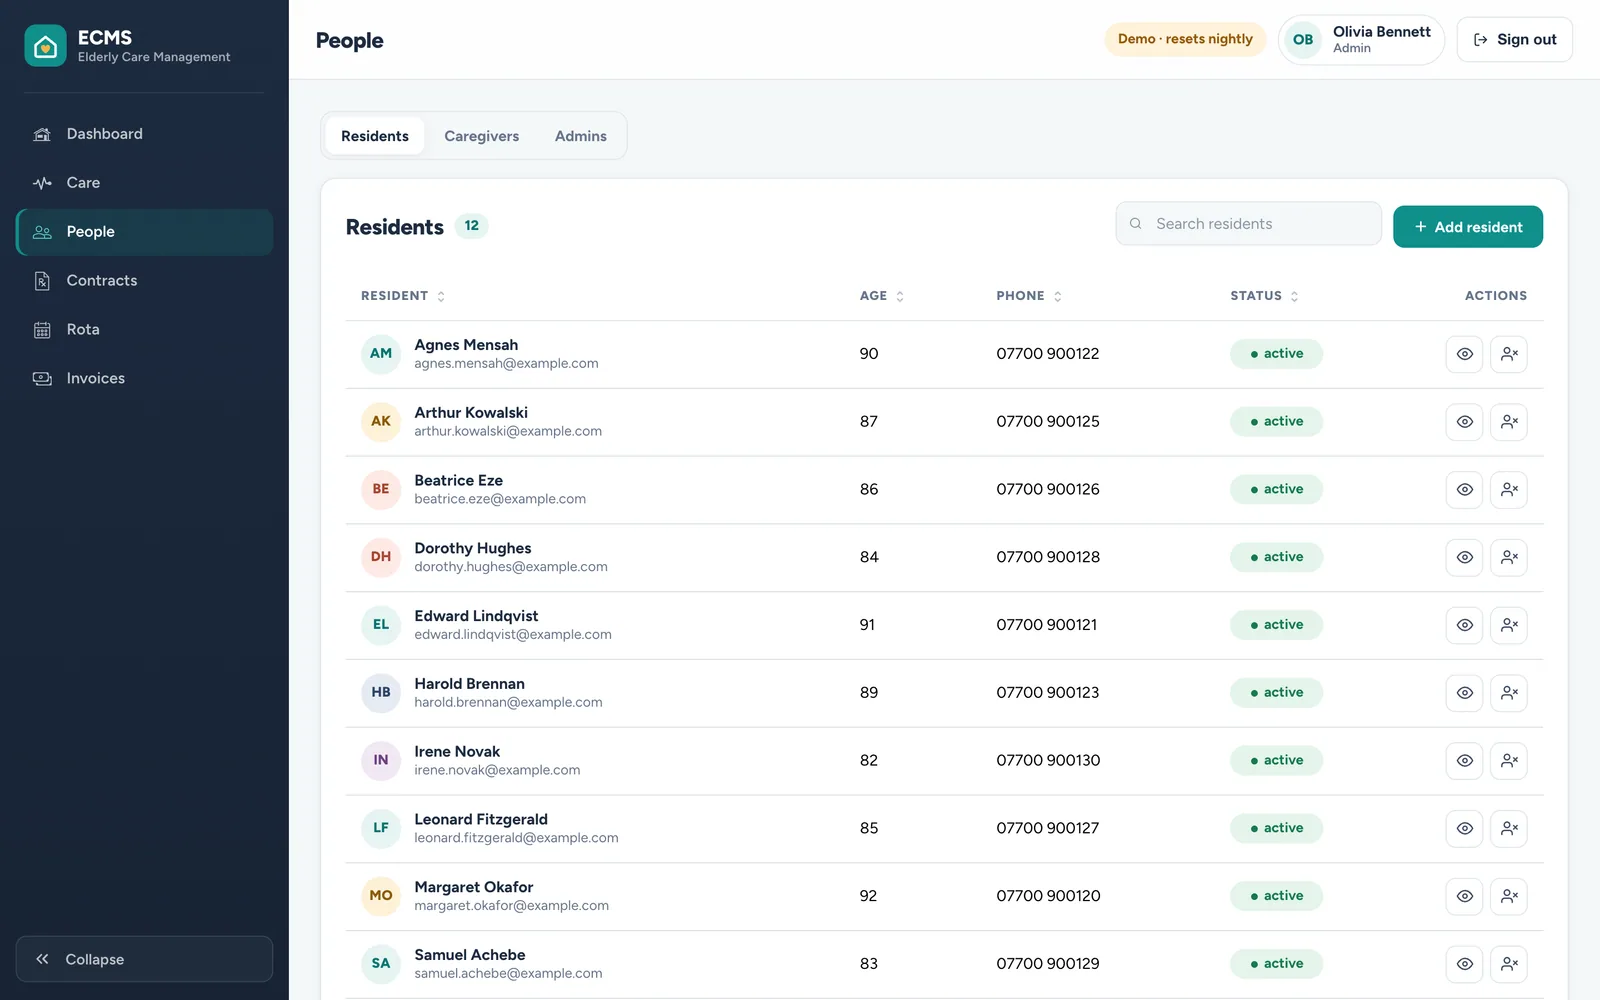View Agnes Mensah's details with the eye icon
The image size is (1600, 1000).
click(1464, 354)
